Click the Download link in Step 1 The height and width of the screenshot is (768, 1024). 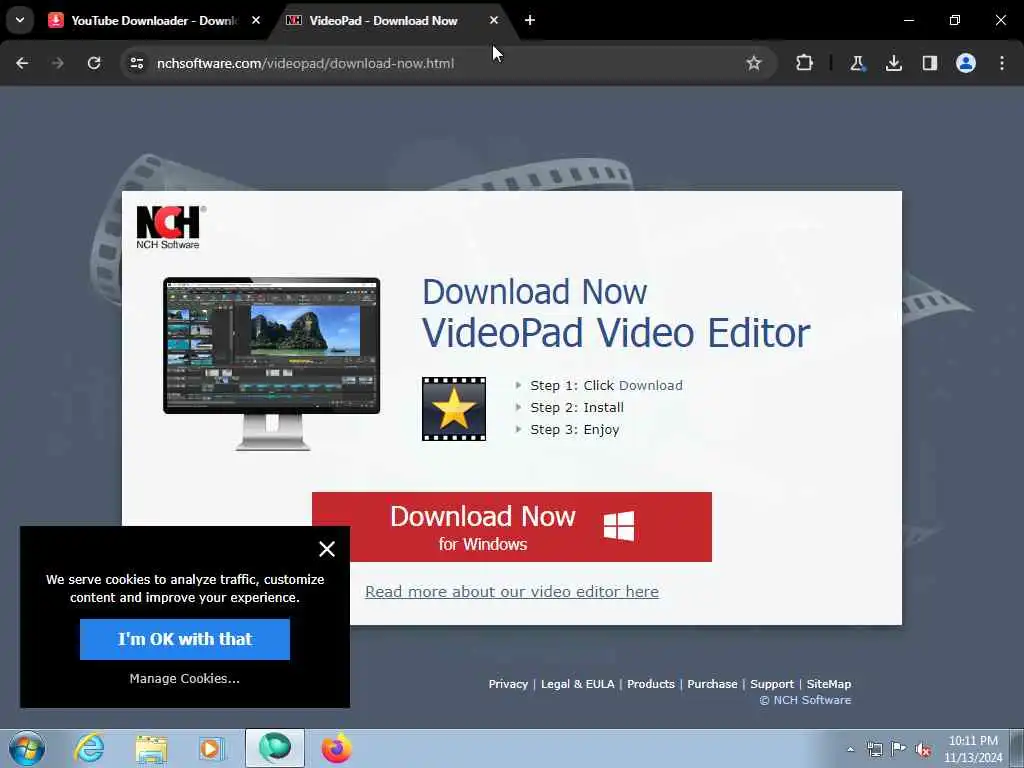pos(650,385)
